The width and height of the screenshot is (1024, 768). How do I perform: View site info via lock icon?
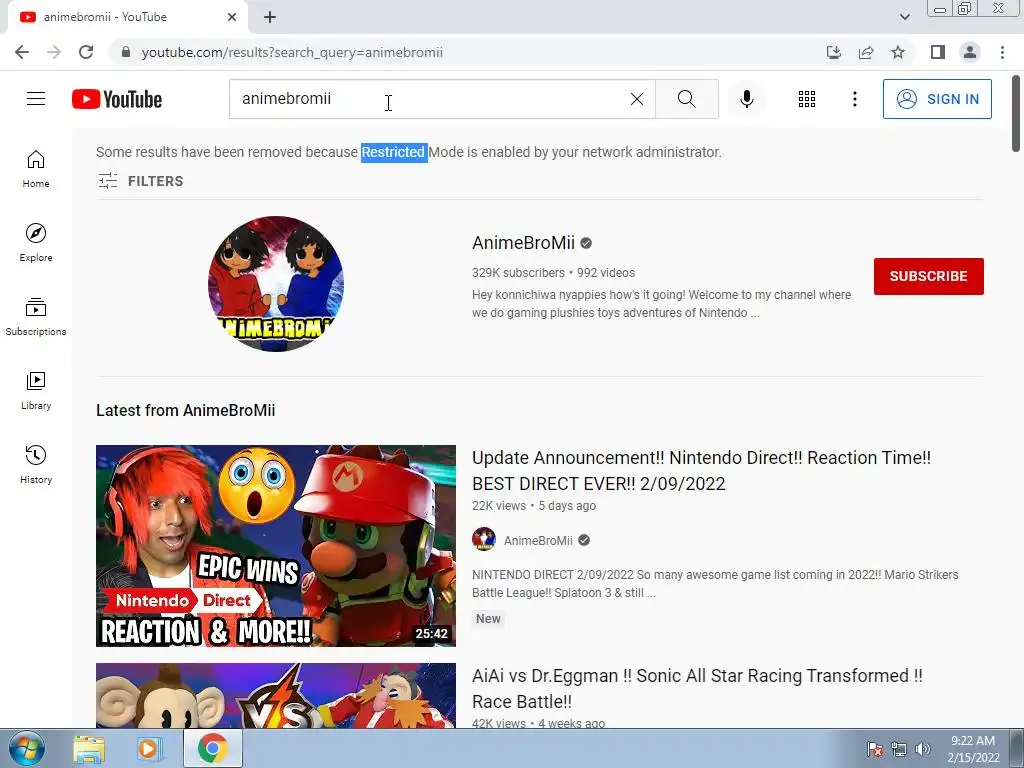point(126,52)
